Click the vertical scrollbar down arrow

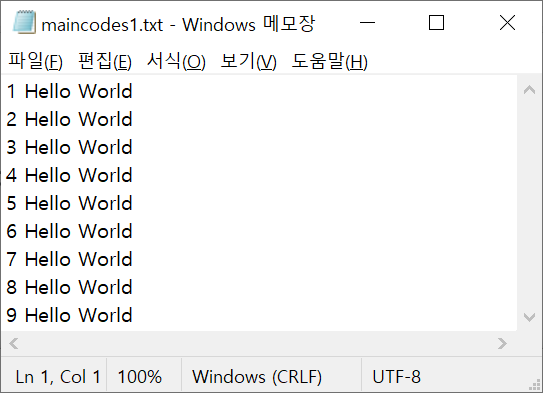point(529,317)
